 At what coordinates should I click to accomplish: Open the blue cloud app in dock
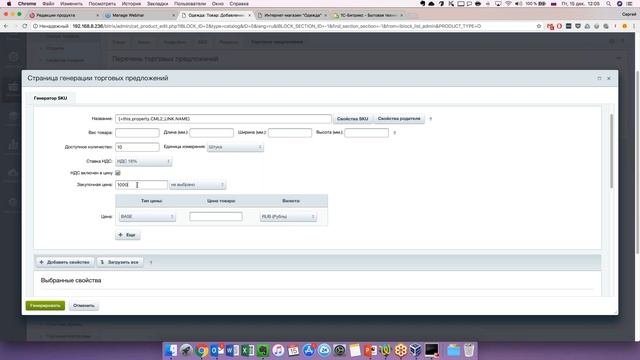coord(324,350)
